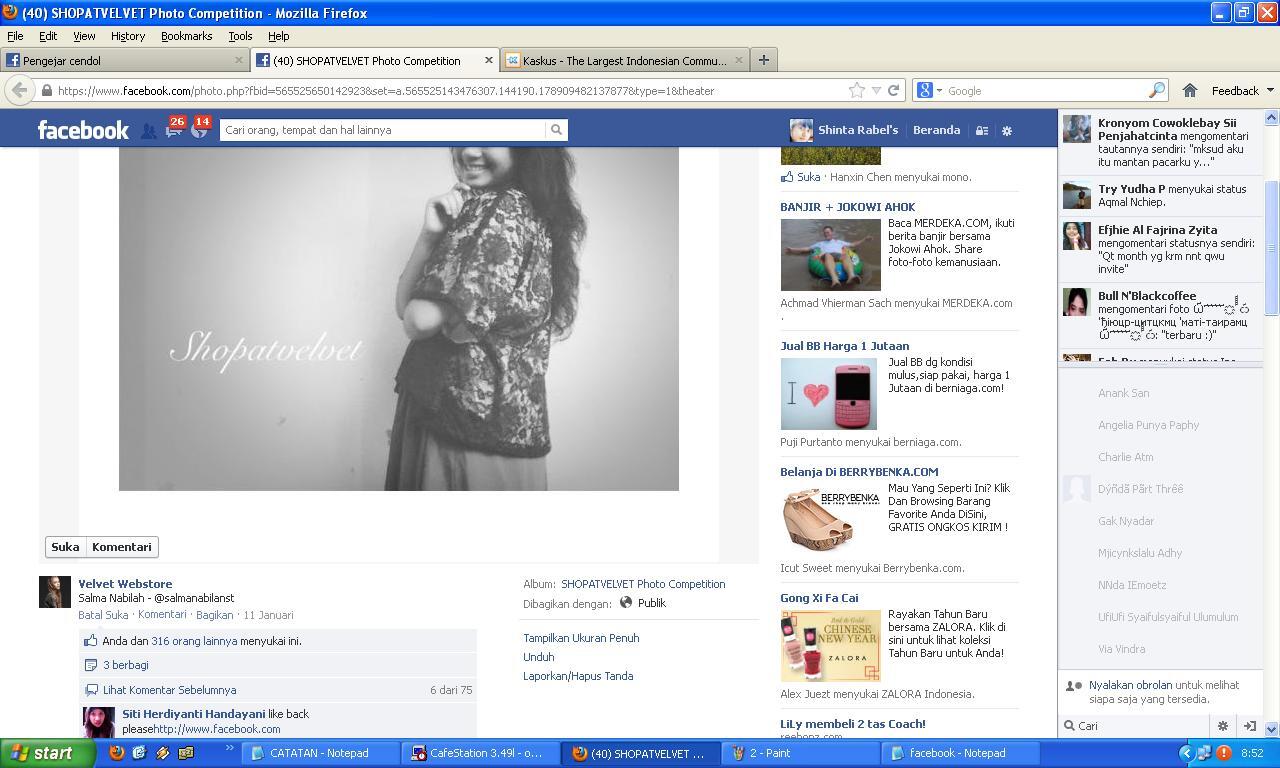Bookmark this page with star icon

click(x=857, y=90)
